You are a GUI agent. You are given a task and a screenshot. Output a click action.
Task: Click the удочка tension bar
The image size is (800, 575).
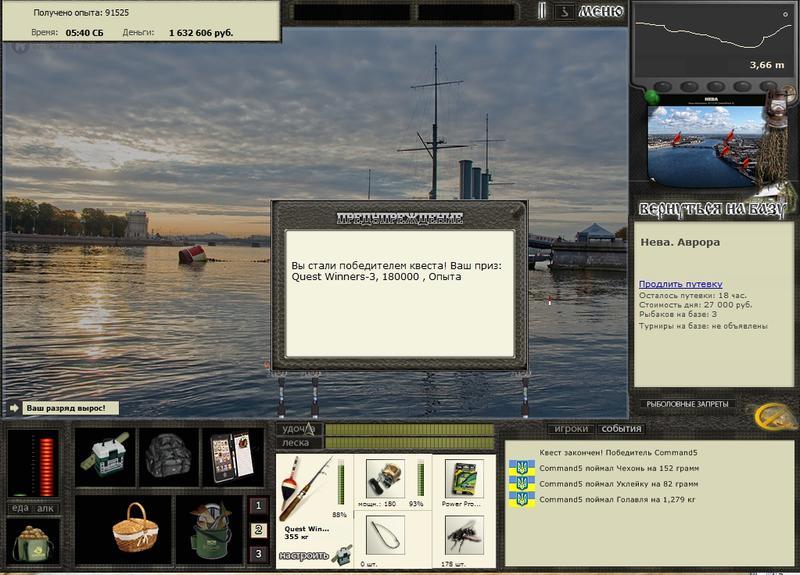coord(410,430)
